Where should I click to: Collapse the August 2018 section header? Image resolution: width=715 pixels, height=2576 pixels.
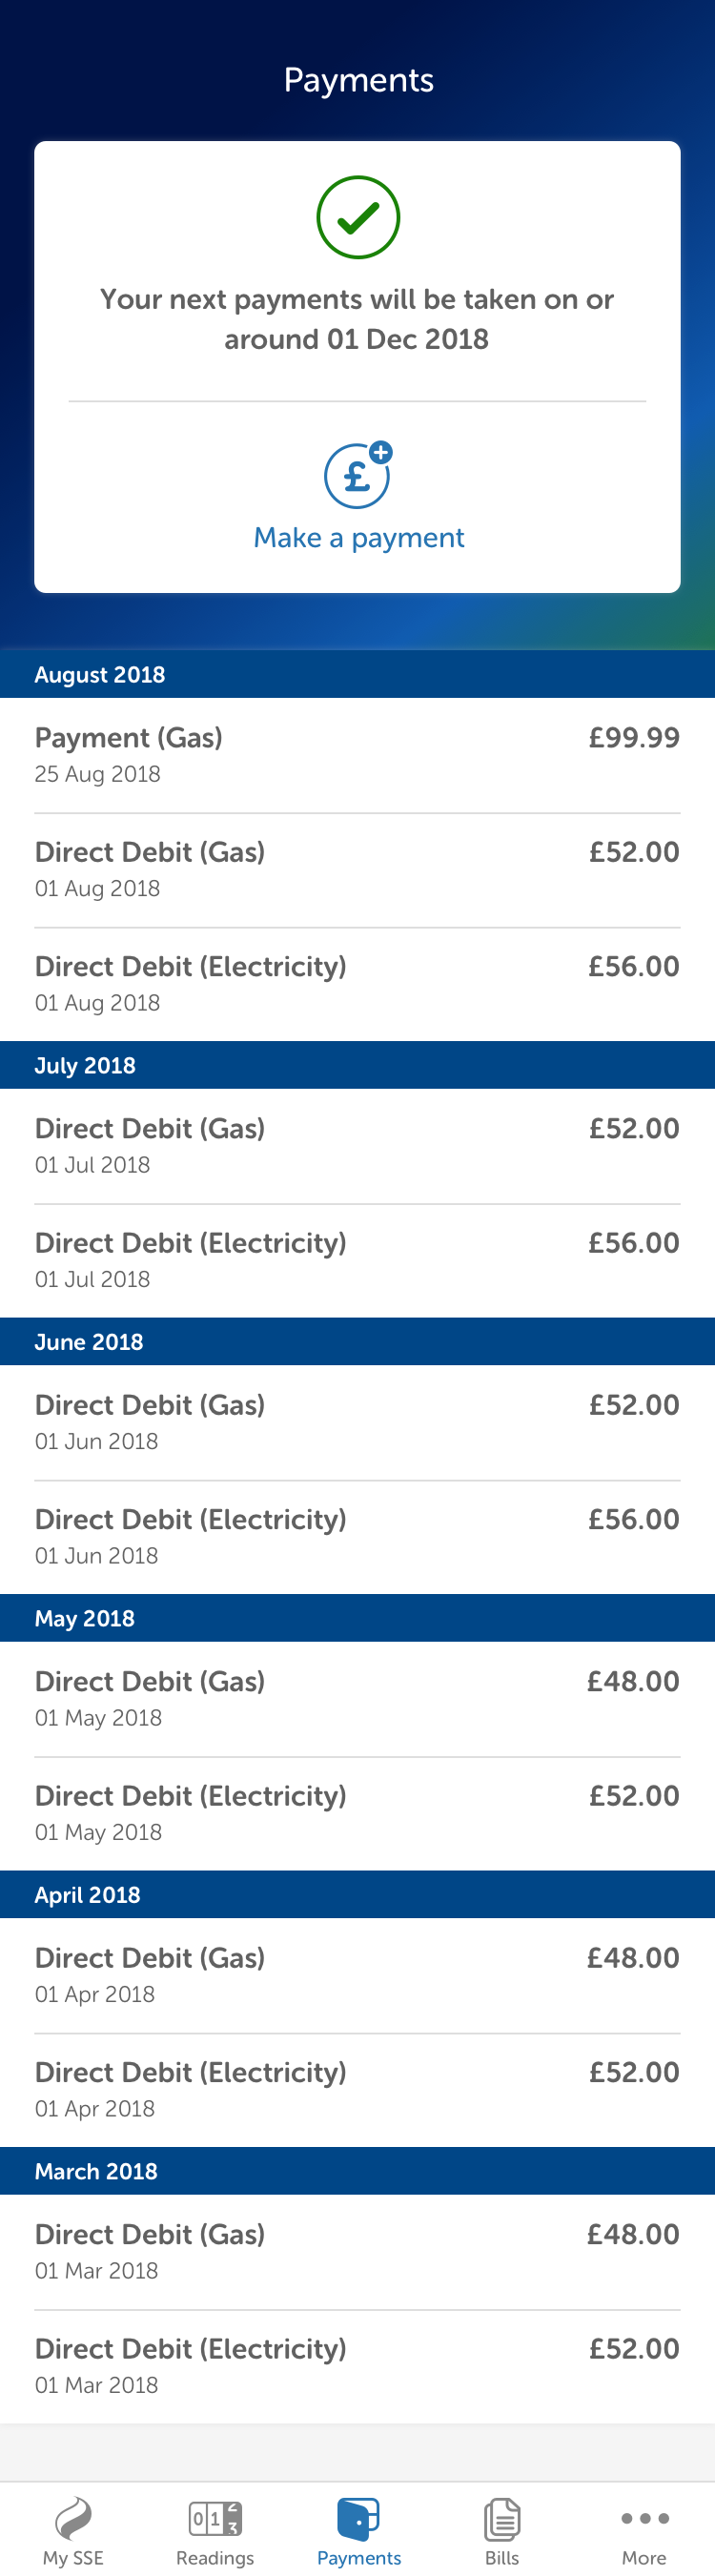[358, 674]
